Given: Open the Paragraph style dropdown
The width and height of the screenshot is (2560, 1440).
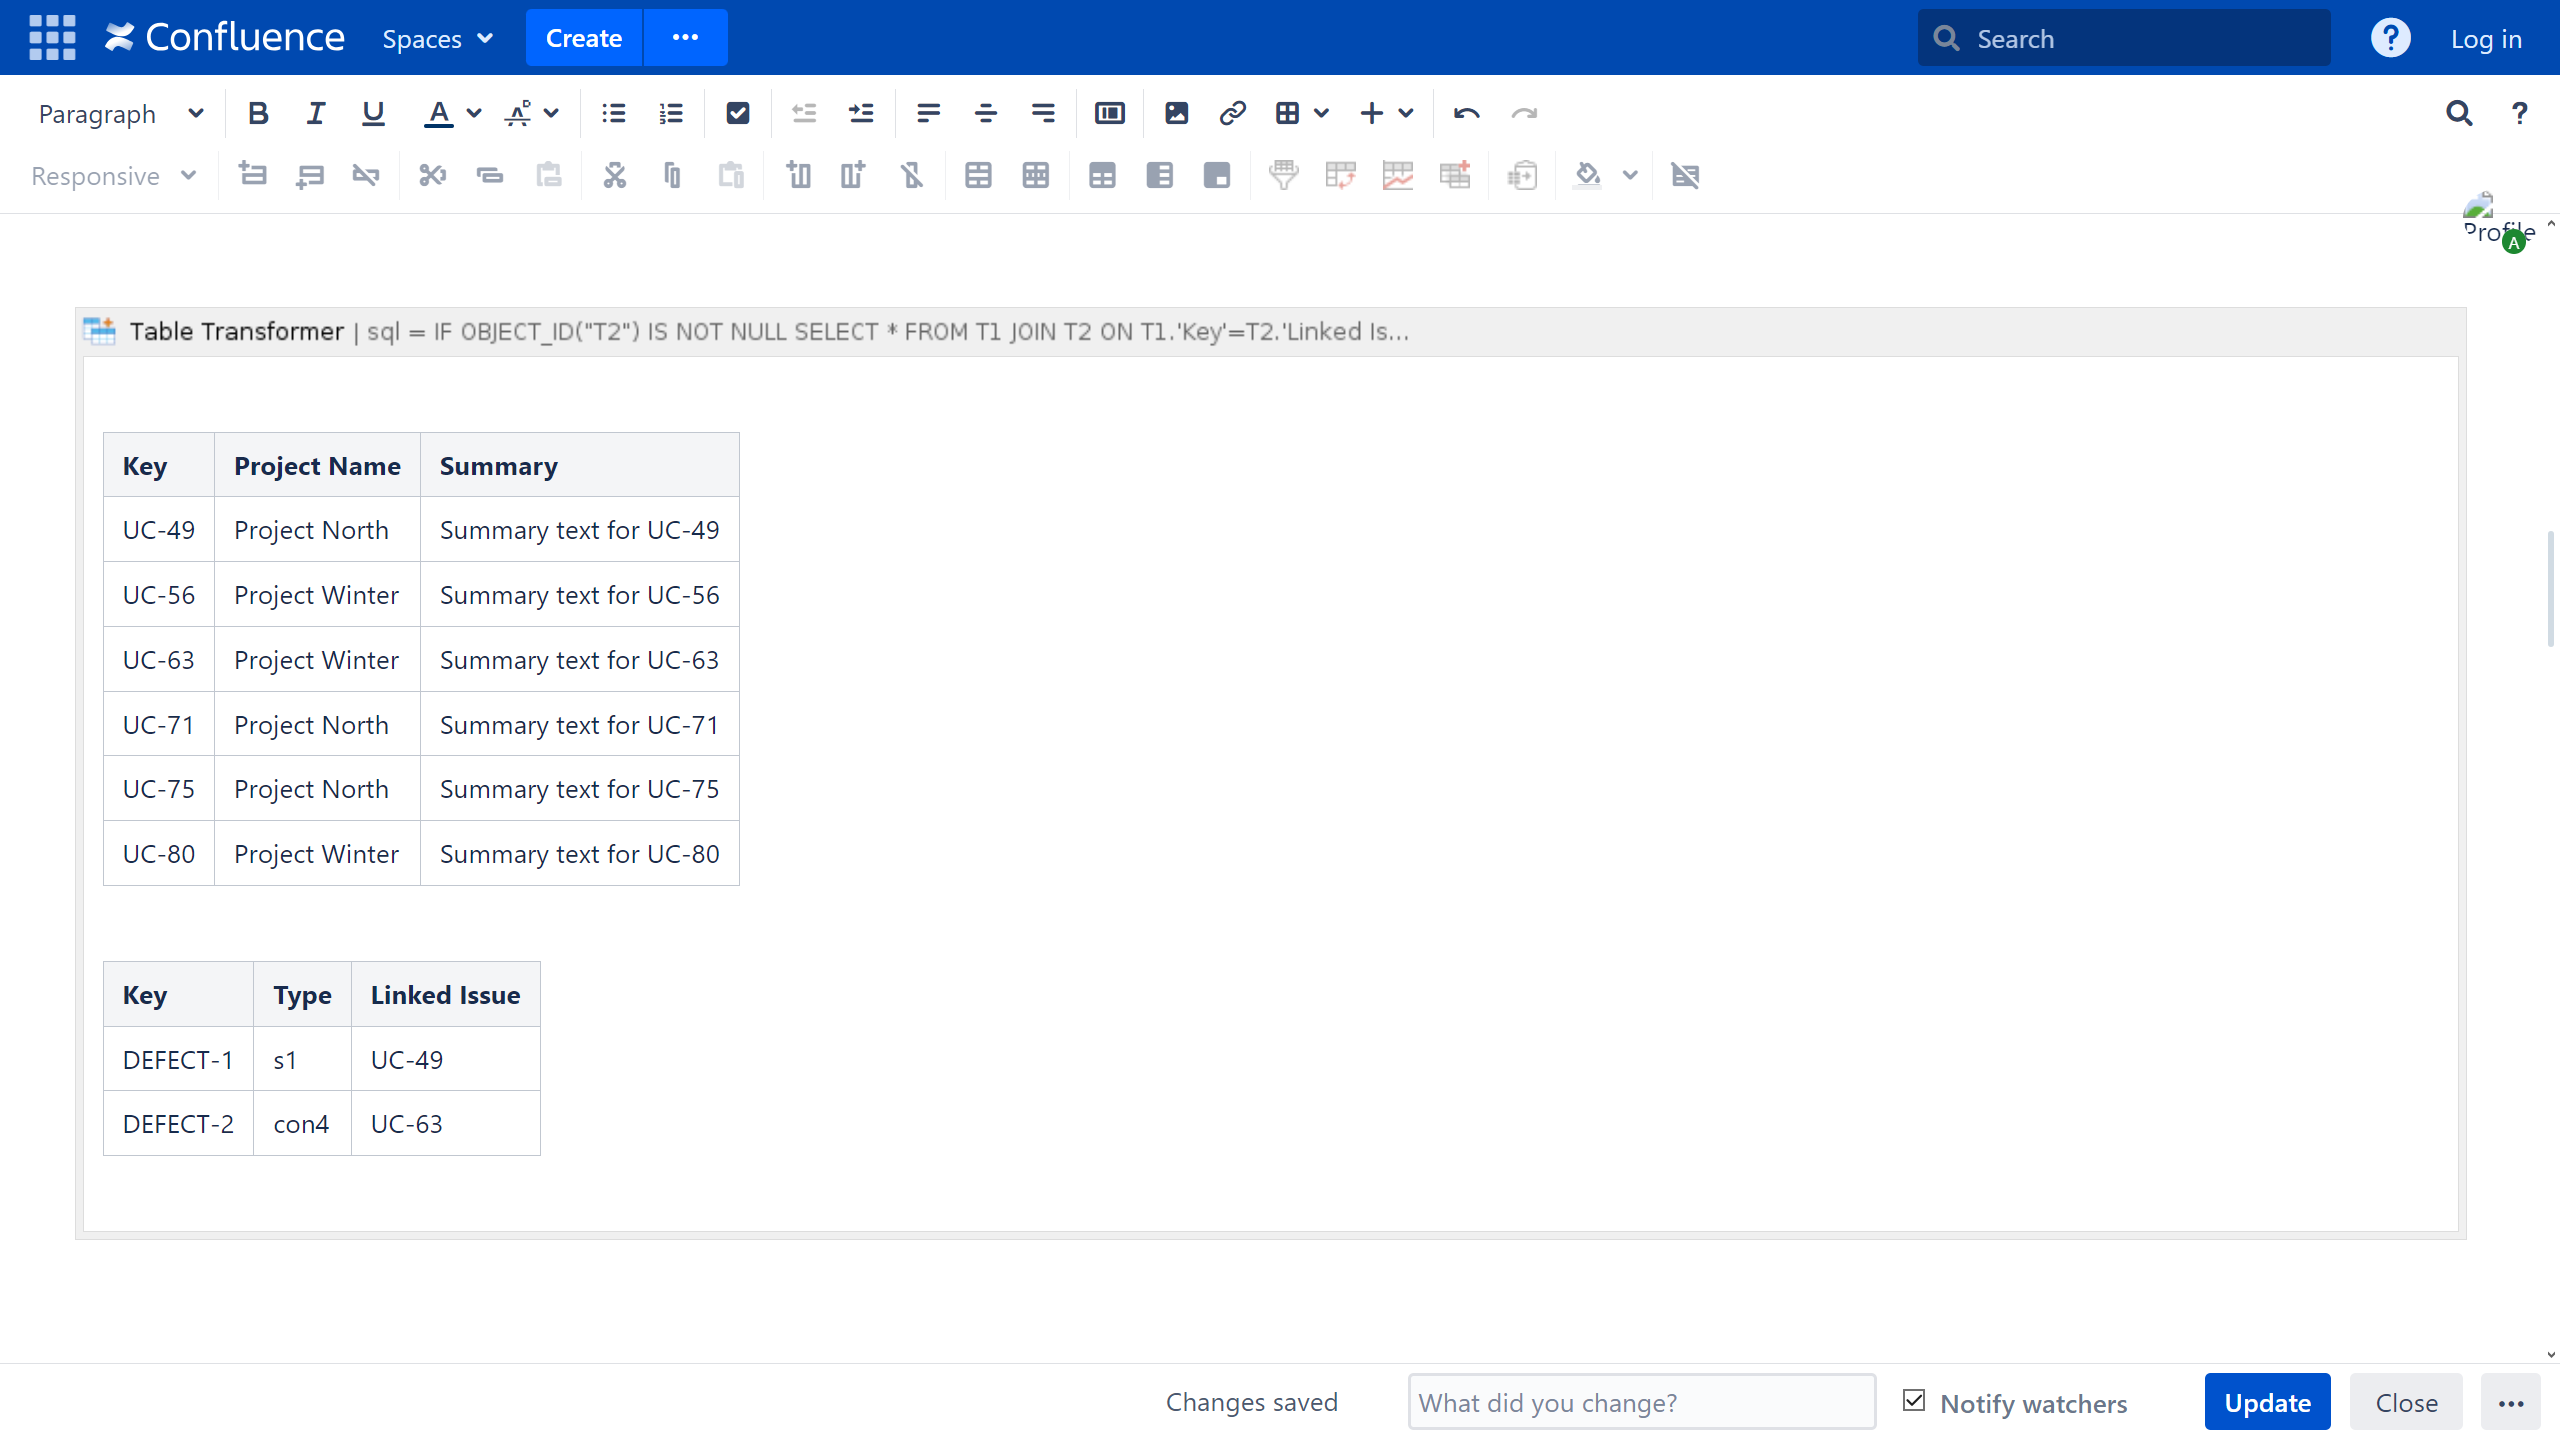Looking at the screenshot, I should pyautogui.click(x=120, y=114).
